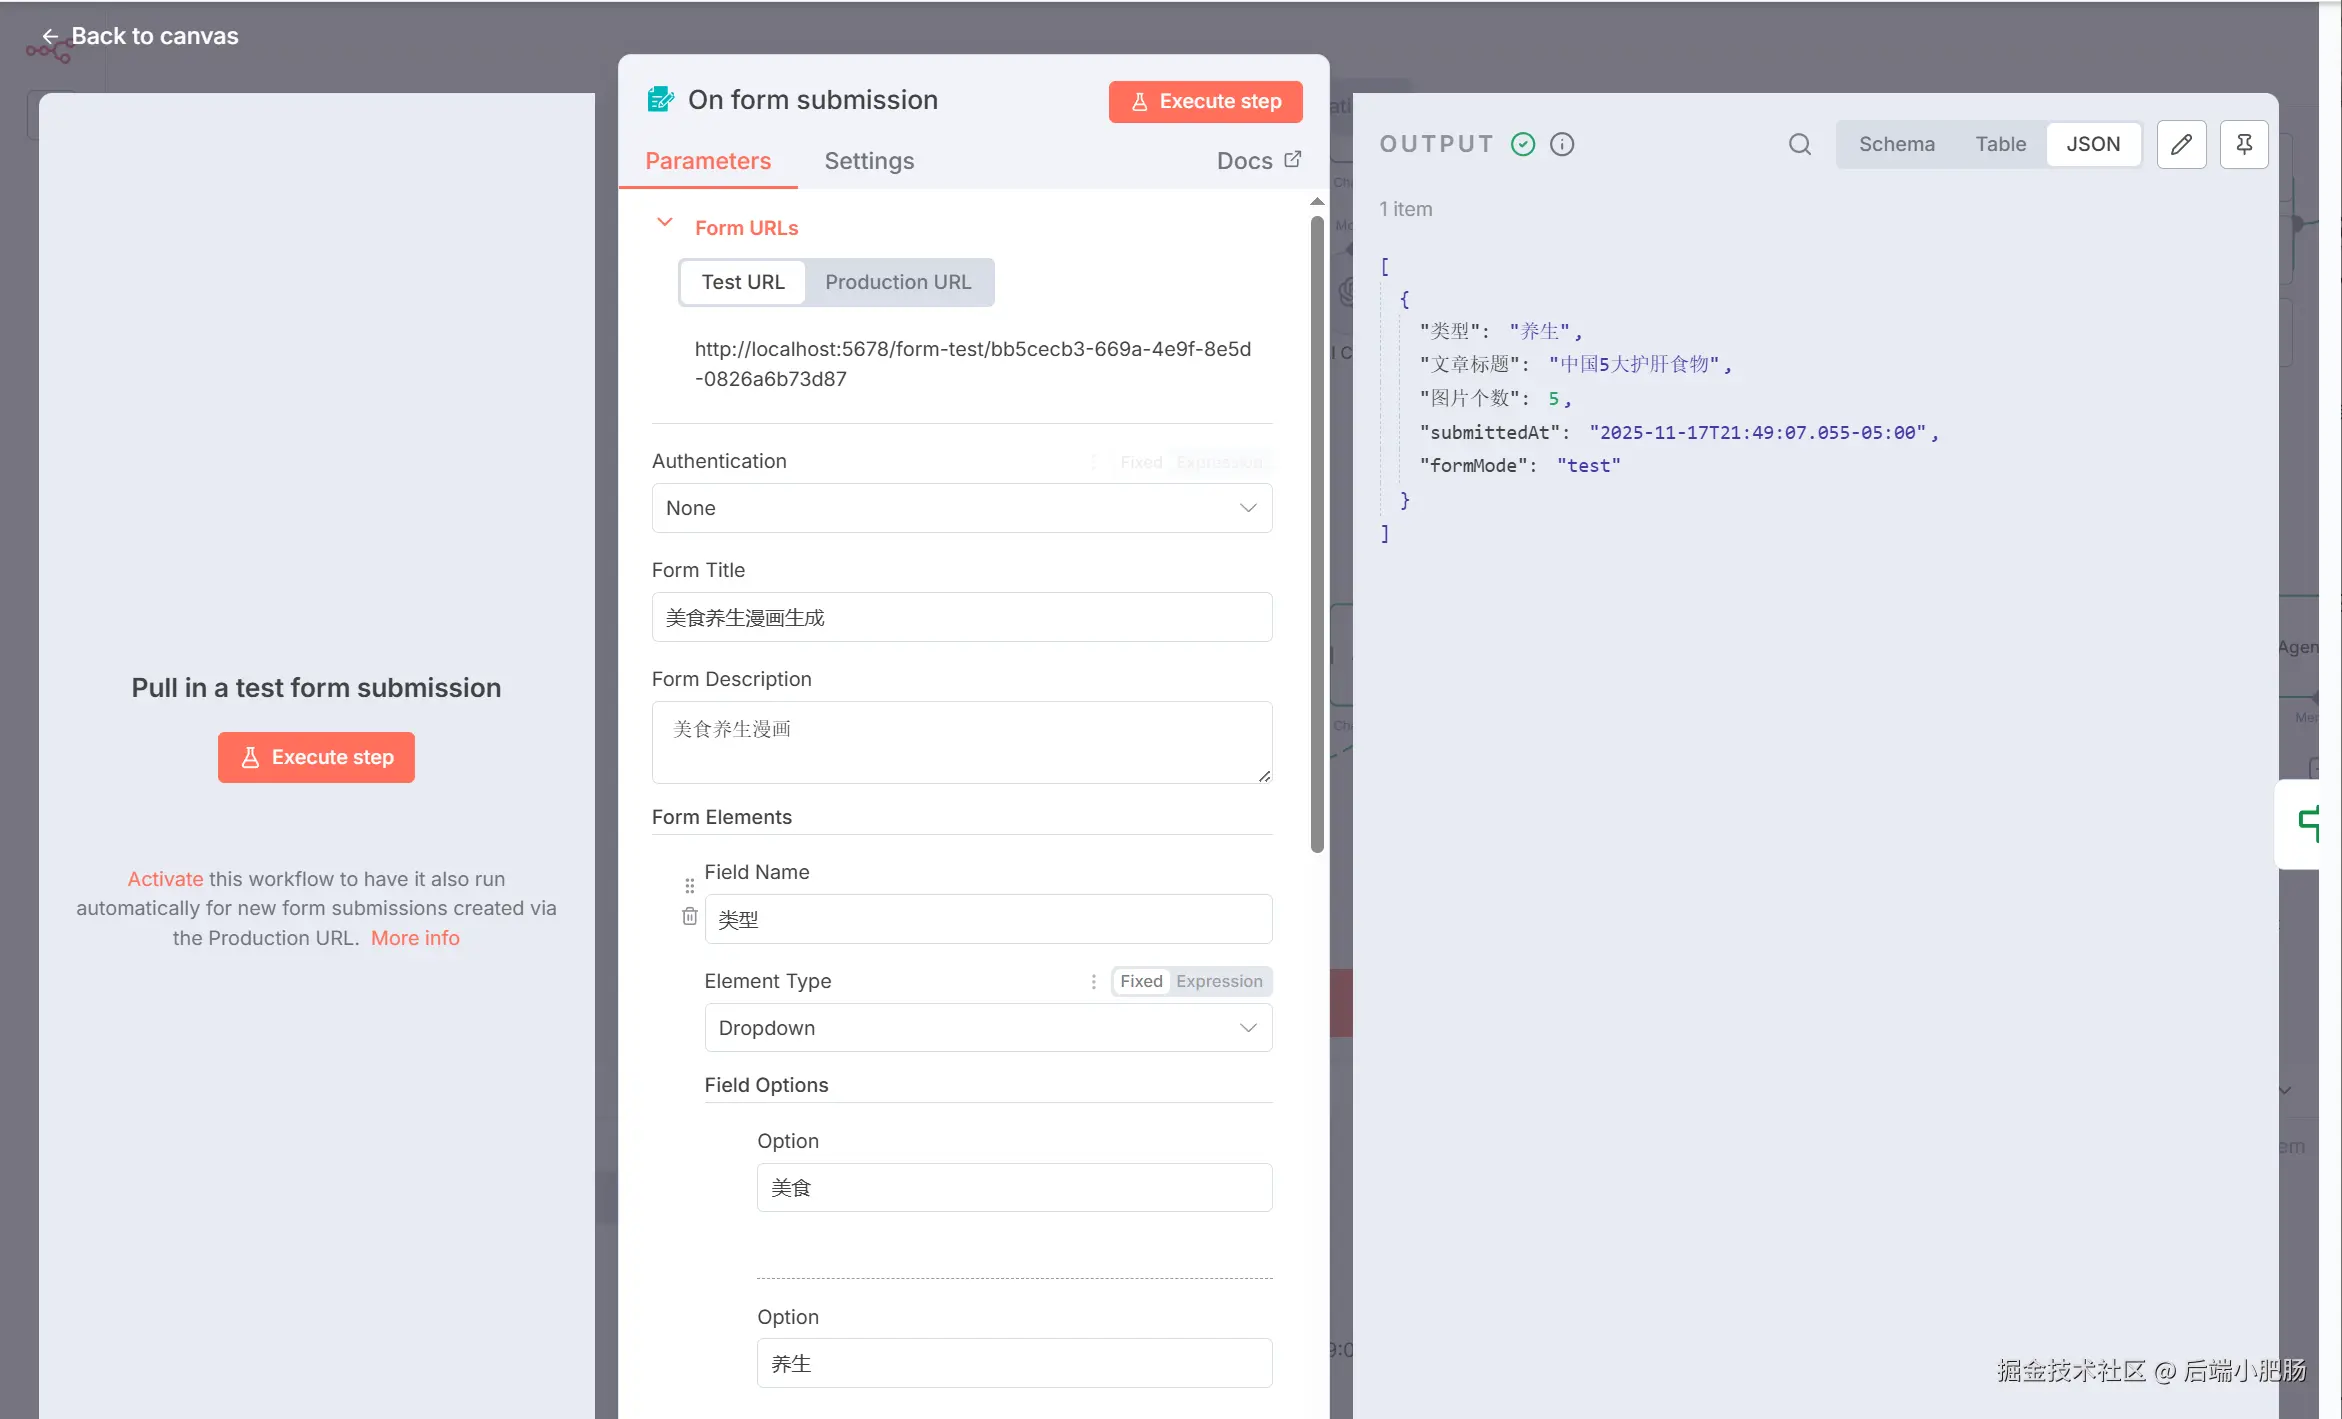Pin the output data with pin icon
2342x1419 pixels.
coord(2243,144)
